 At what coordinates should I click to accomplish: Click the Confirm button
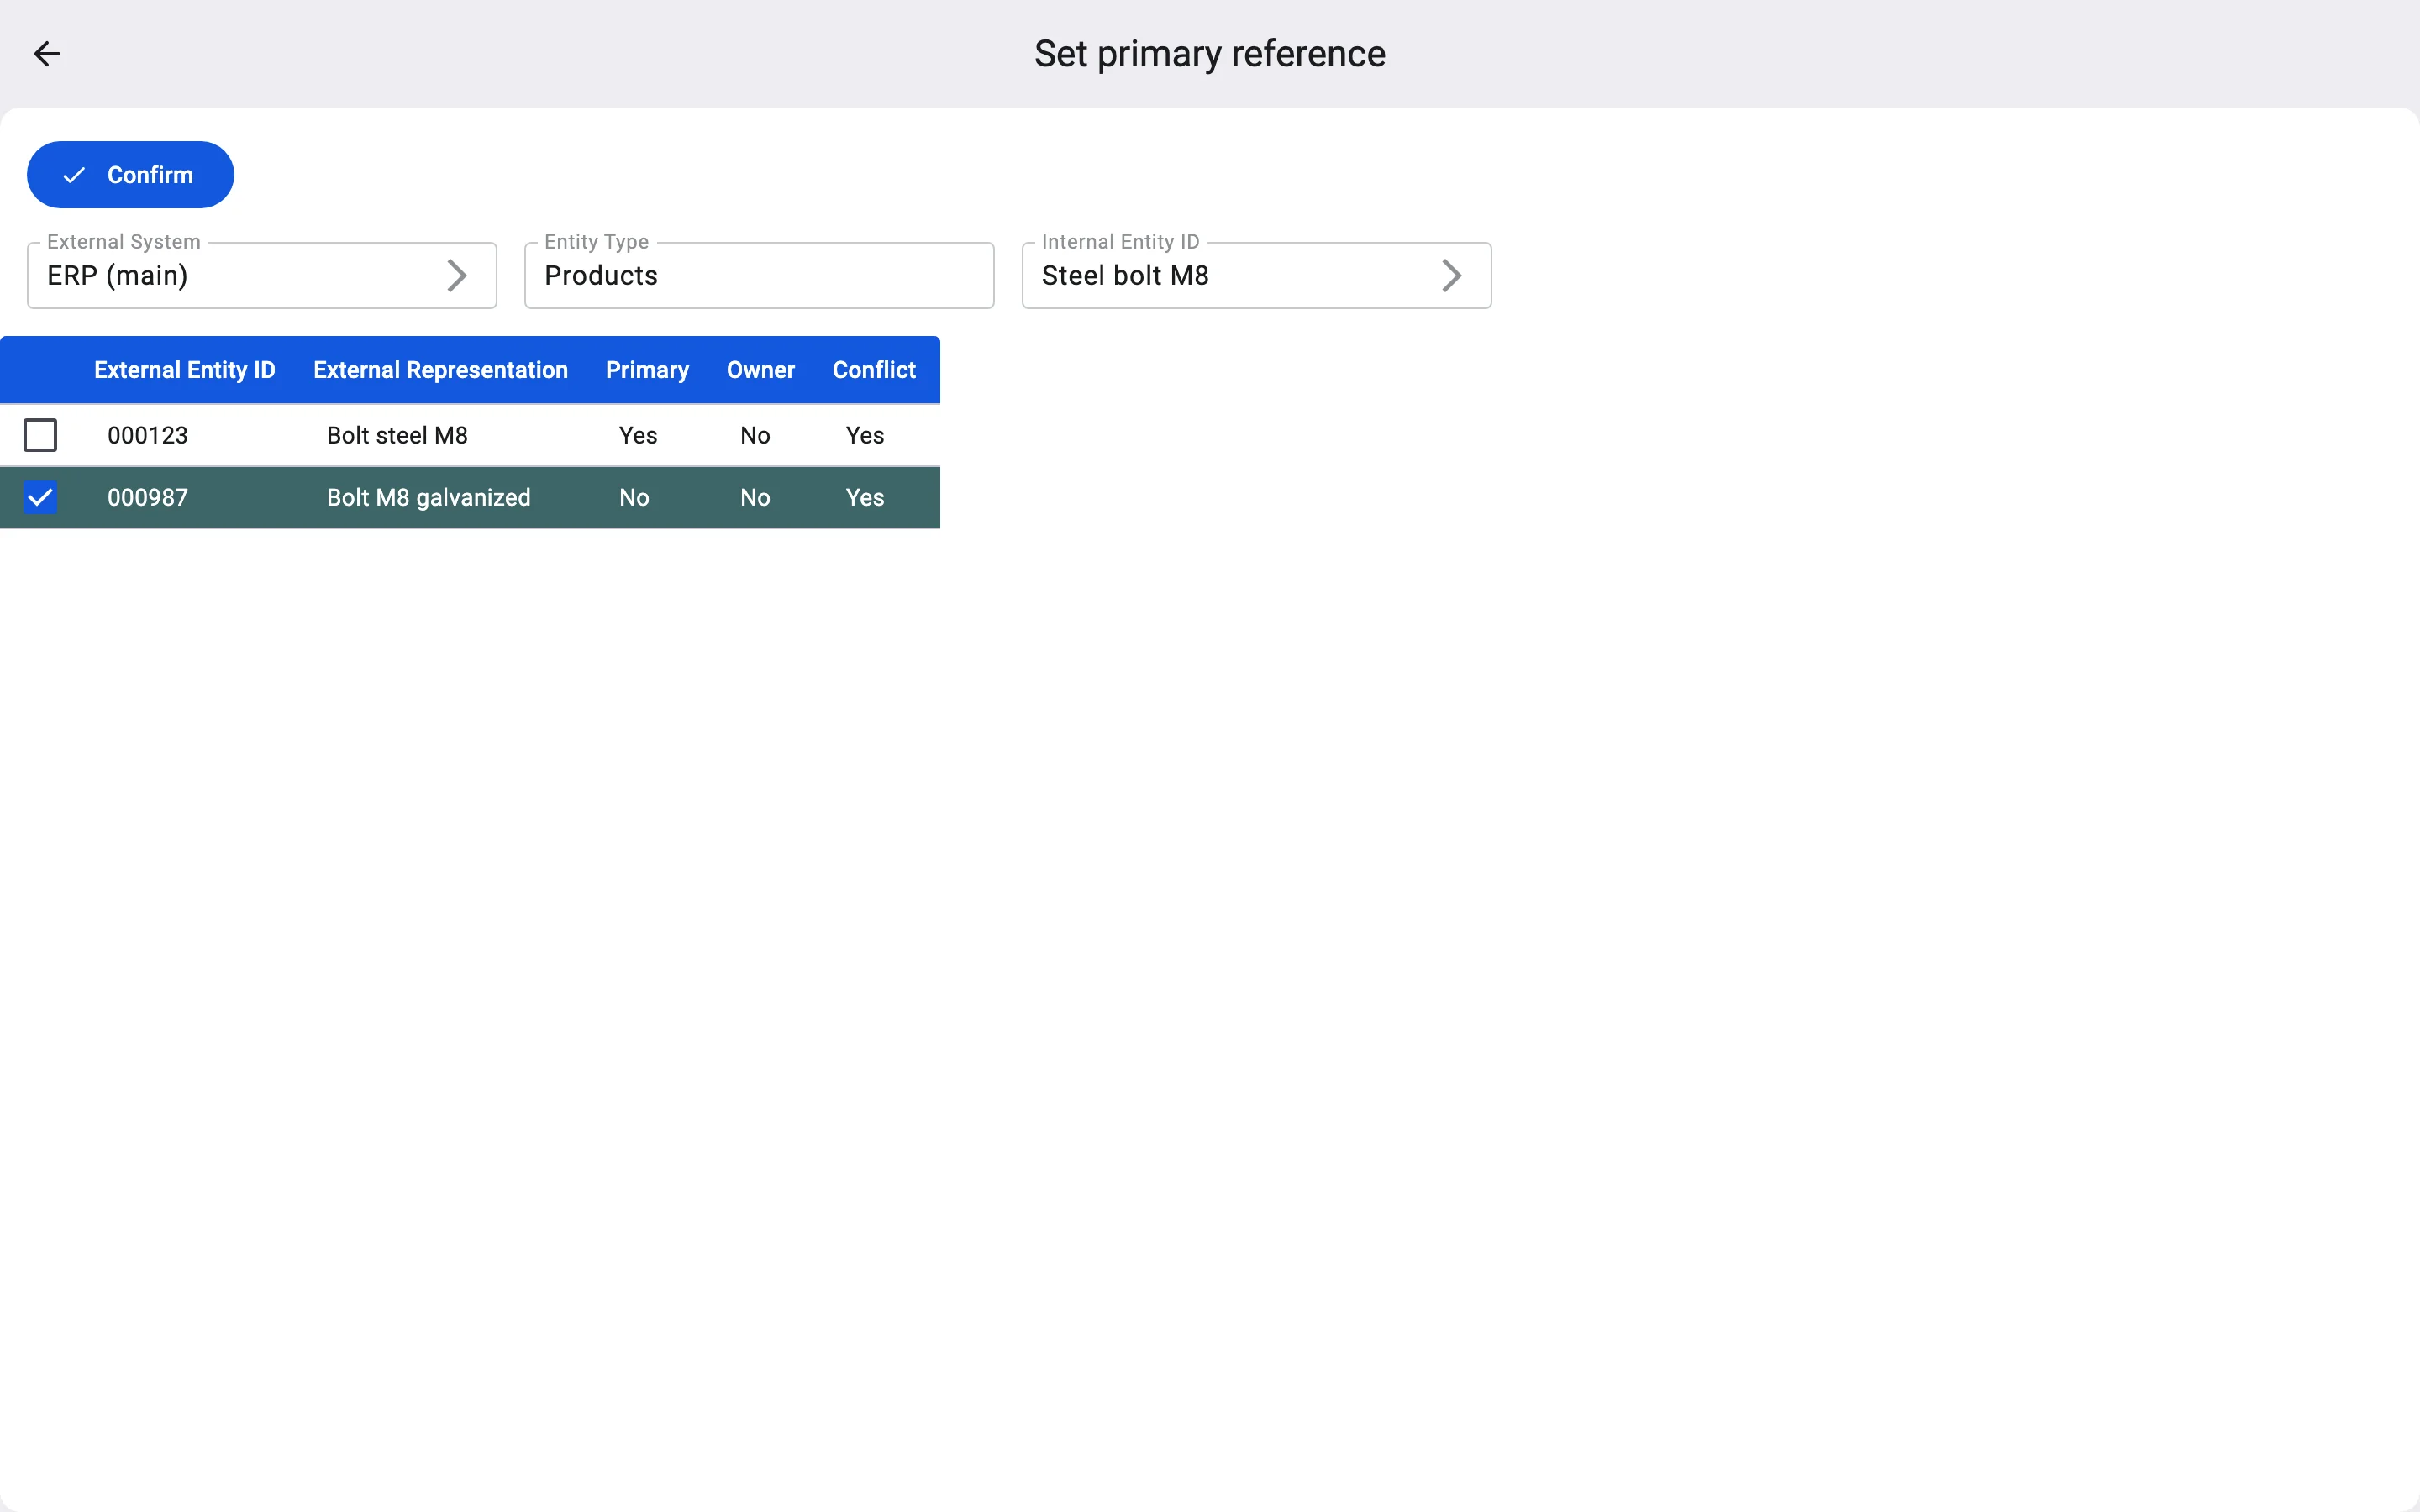point(130,175)
